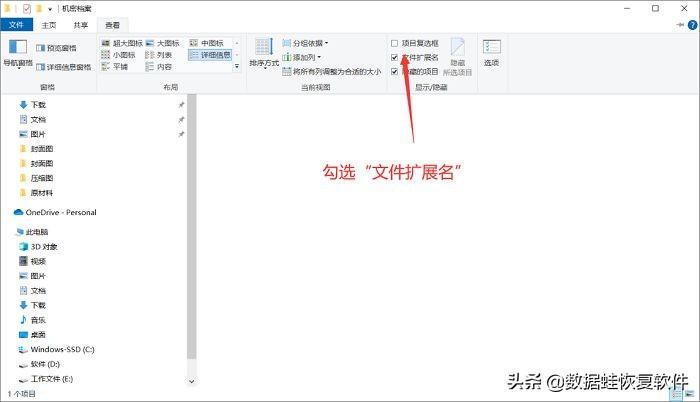Show the 详细信息窗格 details pane
Viewport: 700px width, 402px height.
click(65, 67)
